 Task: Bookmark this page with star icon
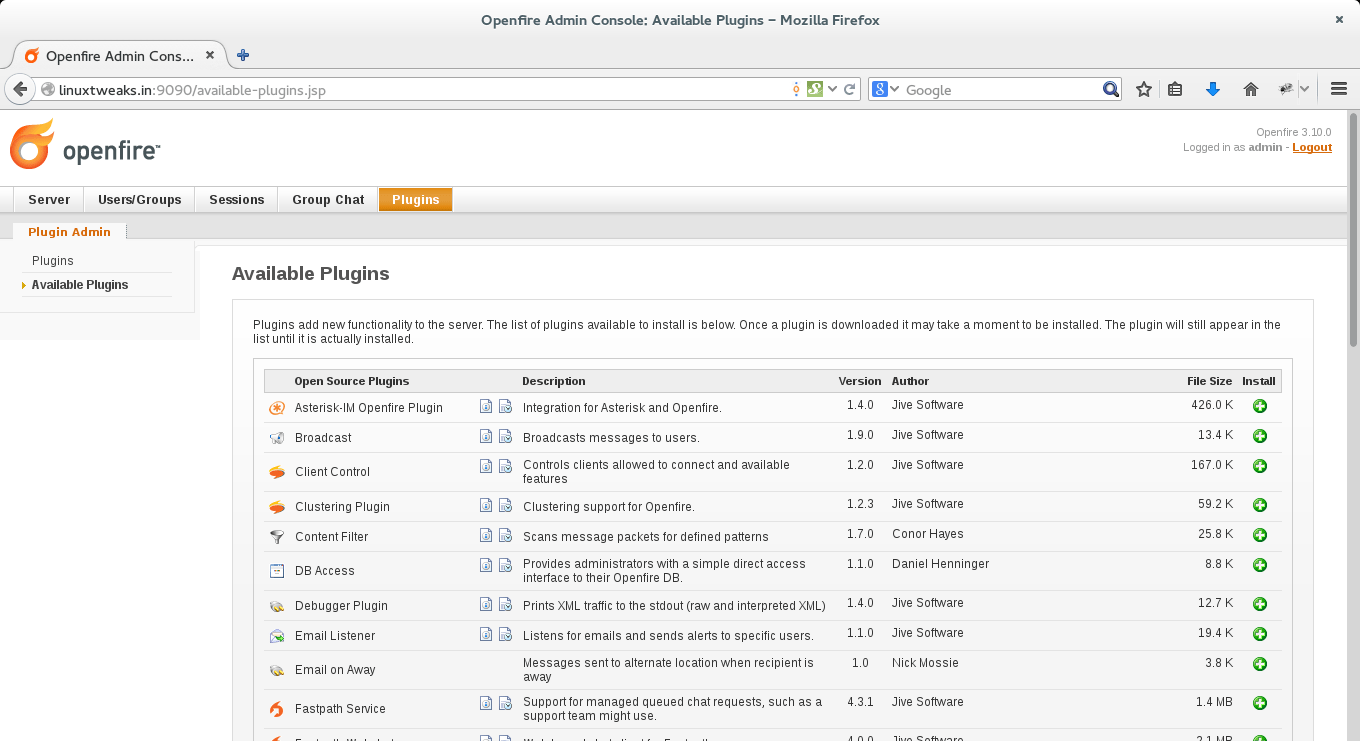click(1144, 89)
